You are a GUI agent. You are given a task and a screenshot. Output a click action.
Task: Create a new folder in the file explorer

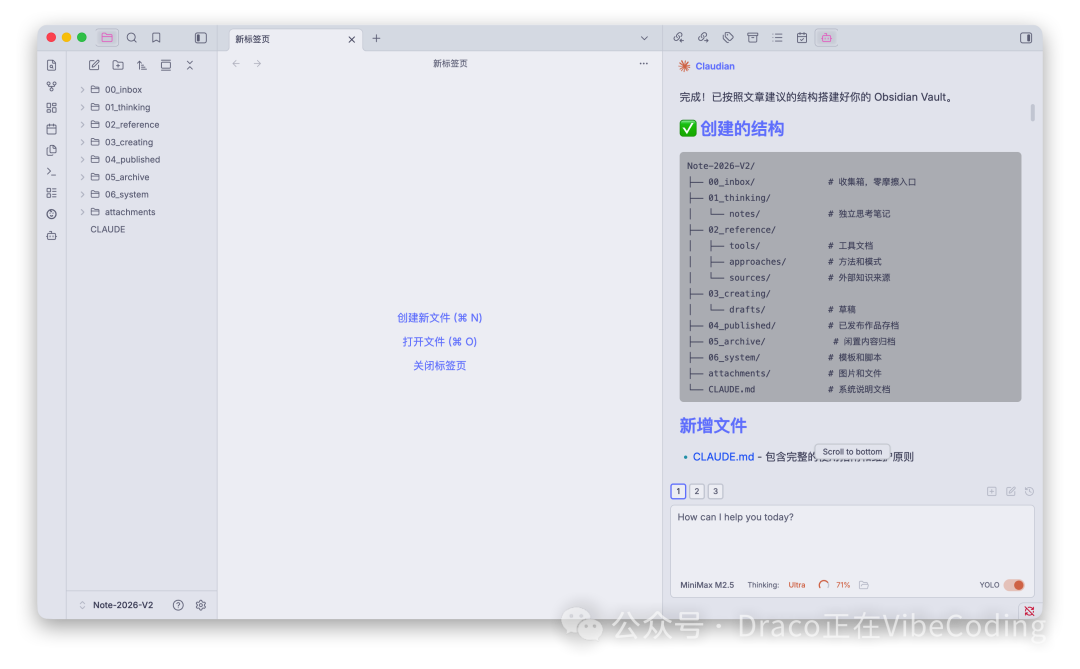(x=118, y=65)
